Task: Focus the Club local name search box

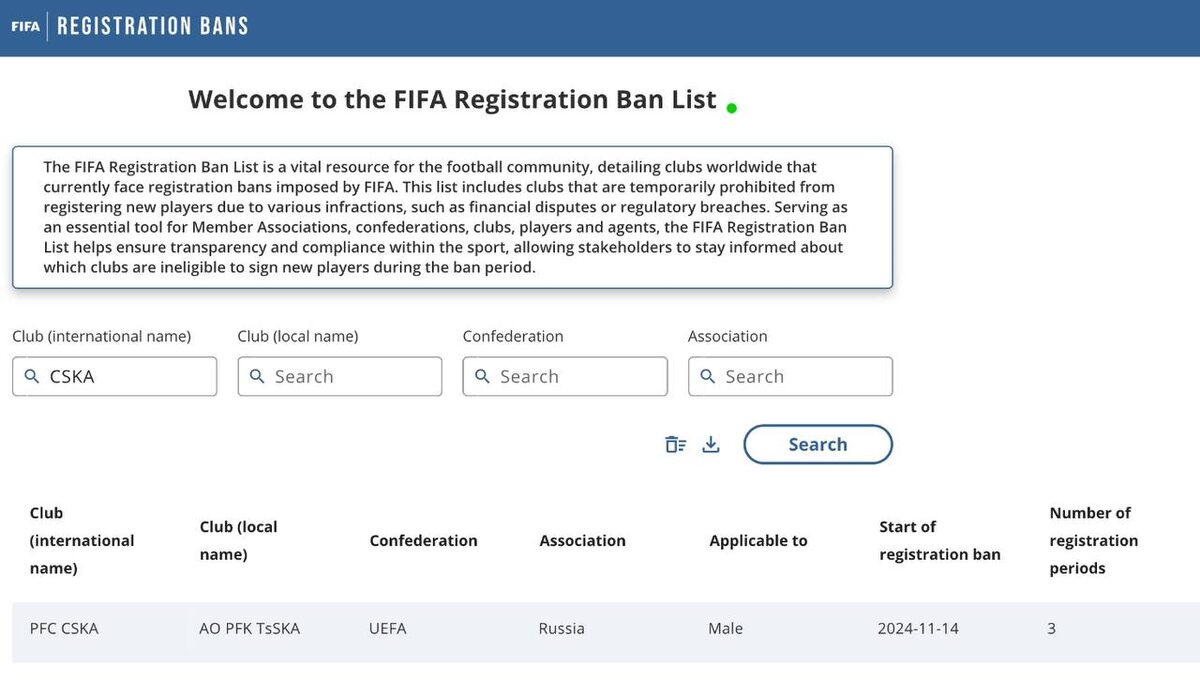Action: [x=340, y=377]
